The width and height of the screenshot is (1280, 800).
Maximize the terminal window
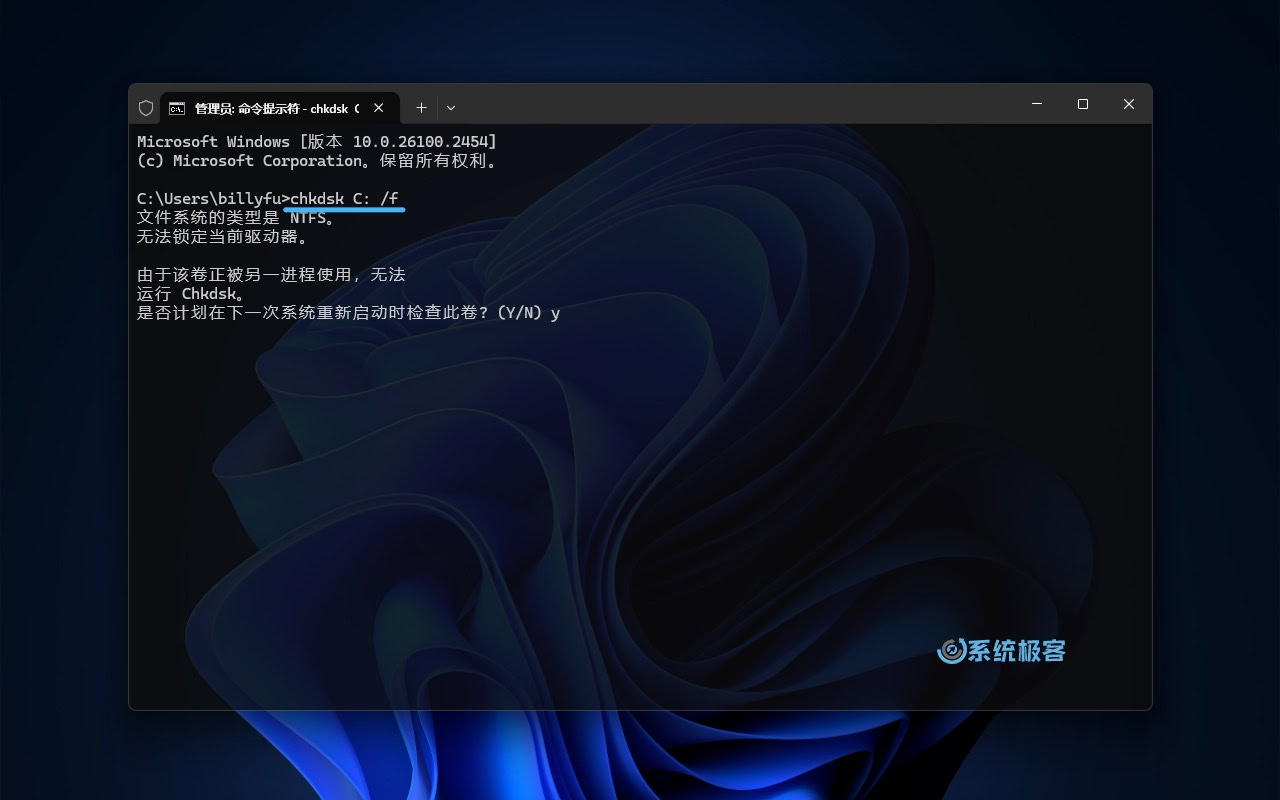tap(1082, 104)
